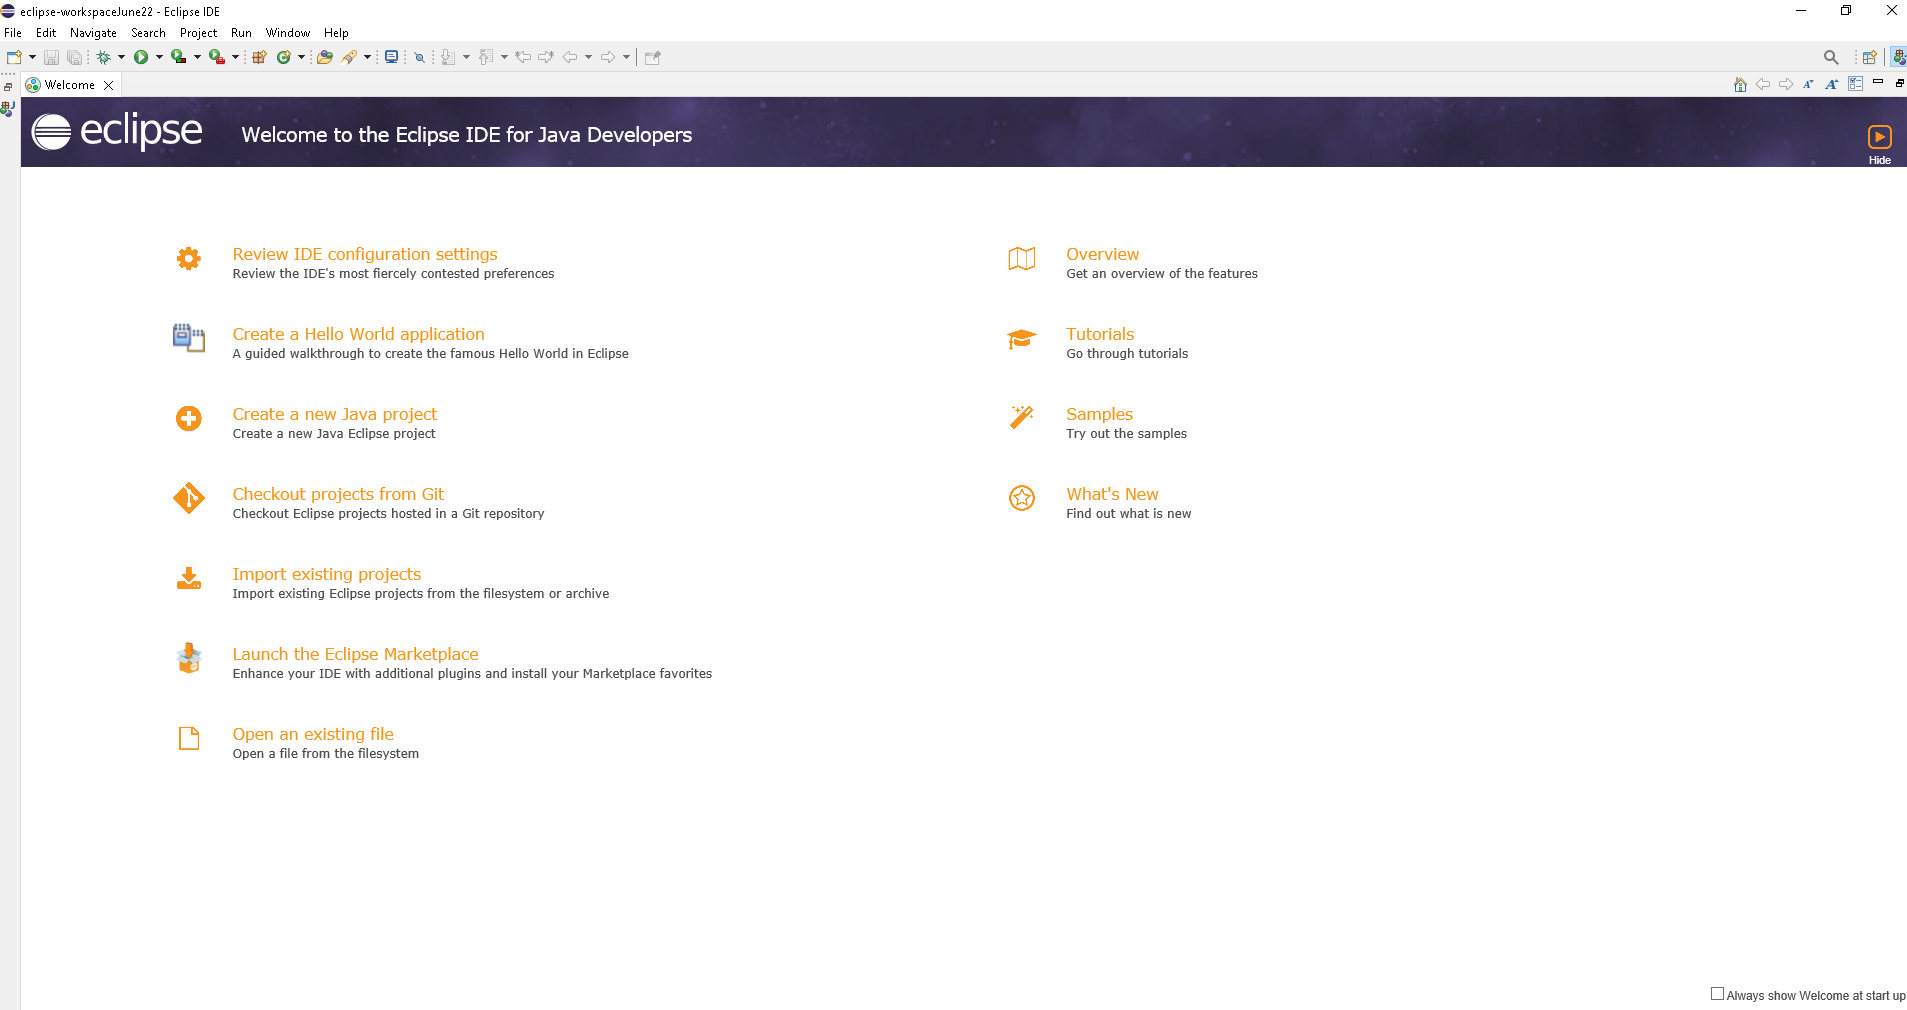Screen dimensions: 1907x1010
Task: Click the orange Hide workbench icon
Action: 1880,137
